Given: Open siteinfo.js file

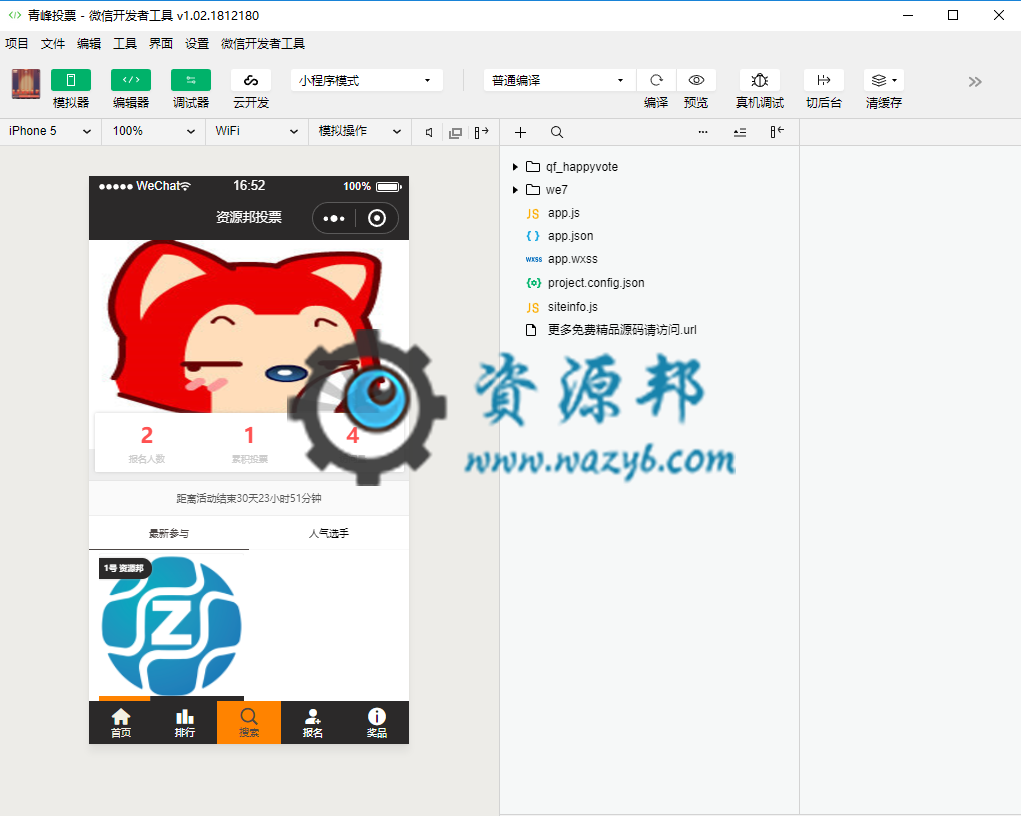Looking at the screenshot, I should click(x=572, y=307).
